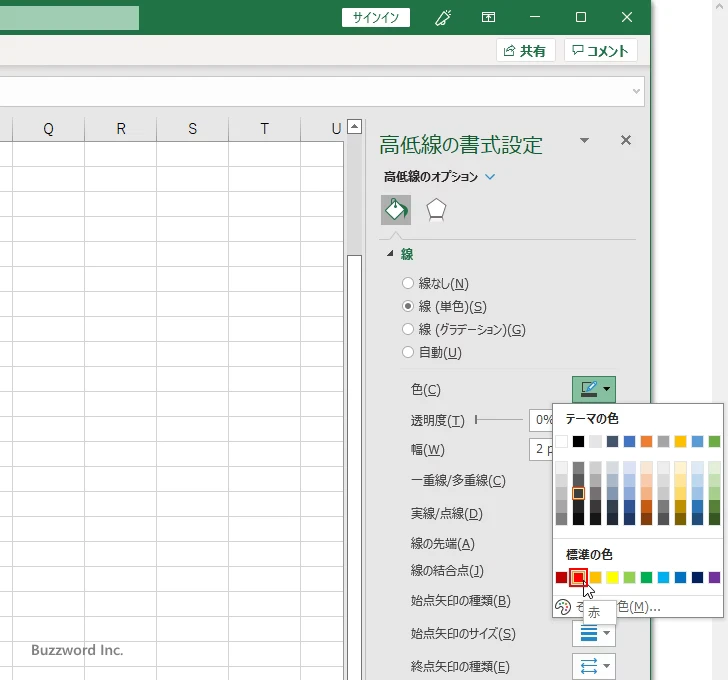Select the 線なし(N) radio button
Image resolution: width=728 pixels, height=680 pixels.
[408, 283]
